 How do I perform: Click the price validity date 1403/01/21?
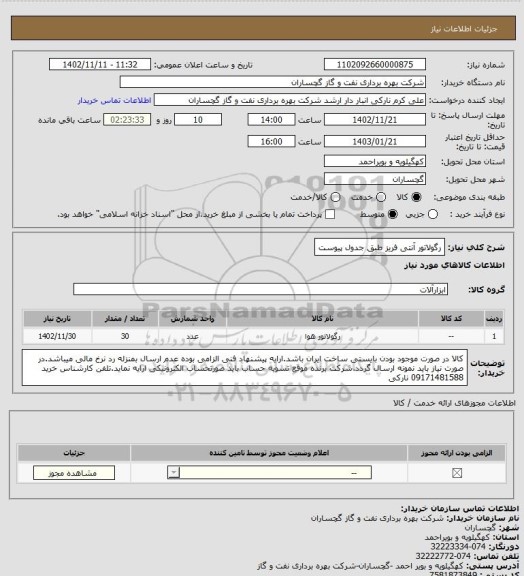pyautogui.click(x=375, y=141)
